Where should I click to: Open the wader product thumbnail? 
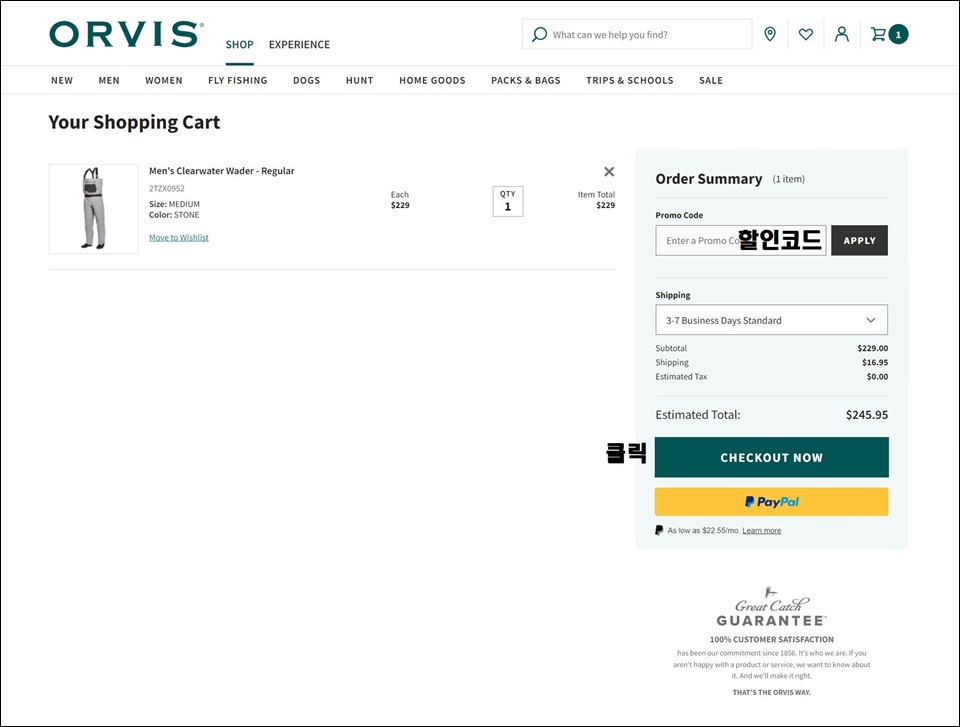point(94,209)
